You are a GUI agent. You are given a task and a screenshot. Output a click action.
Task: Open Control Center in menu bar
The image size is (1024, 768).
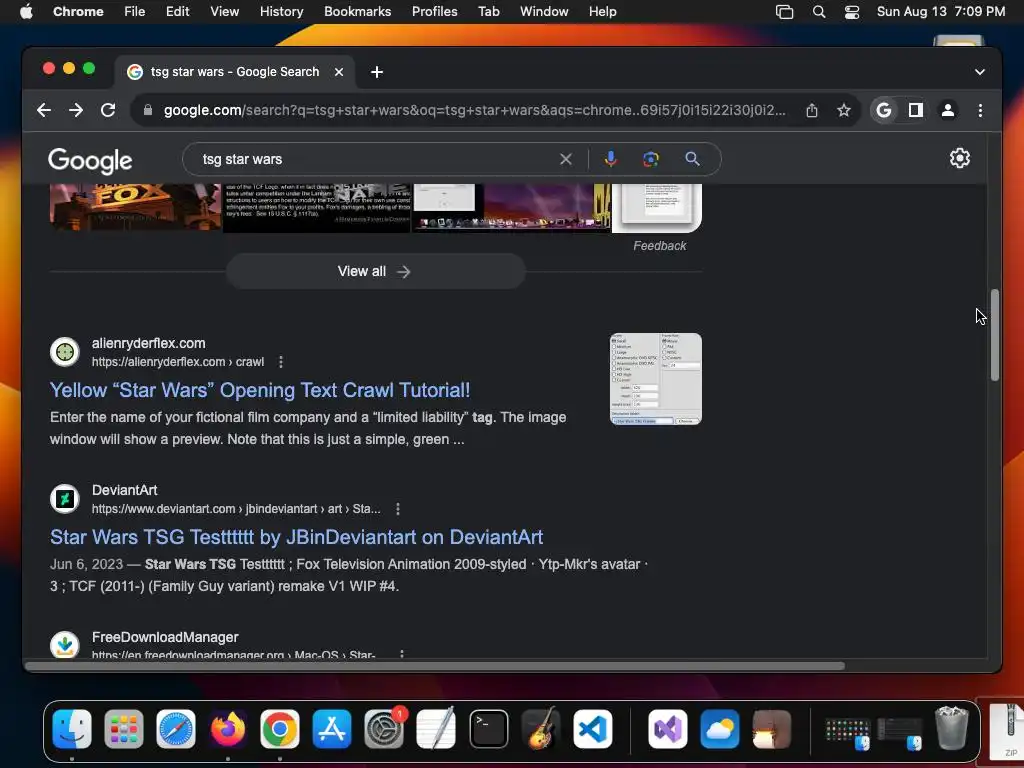click(x=852, y=11)
